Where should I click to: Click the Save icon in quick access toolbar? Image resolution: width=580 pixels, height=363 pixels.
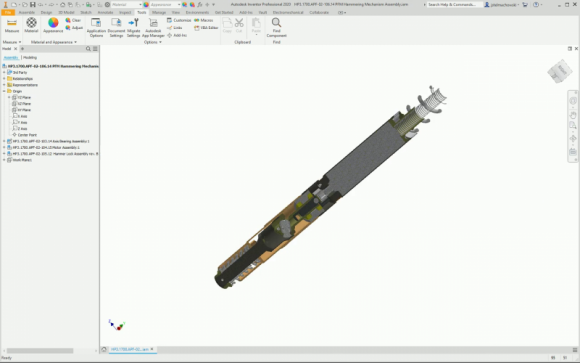(x=33, y=4)
